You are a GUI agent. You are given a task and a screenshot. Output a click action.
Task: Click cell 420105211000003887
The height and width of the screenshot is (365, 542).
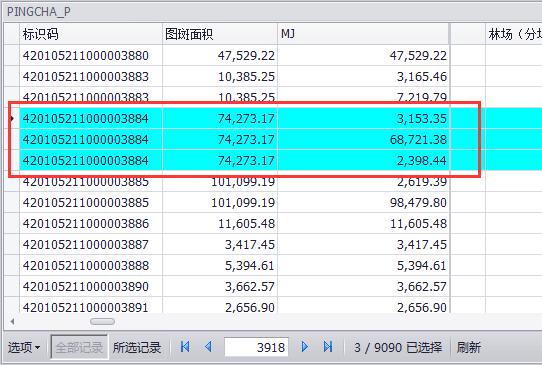(x=91, y=245)
